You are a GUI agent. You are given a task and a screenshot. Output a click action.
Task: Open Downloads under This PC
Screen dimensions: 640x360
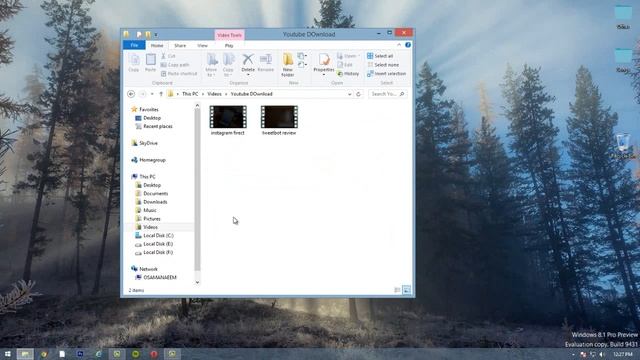(x=151, y=202)
